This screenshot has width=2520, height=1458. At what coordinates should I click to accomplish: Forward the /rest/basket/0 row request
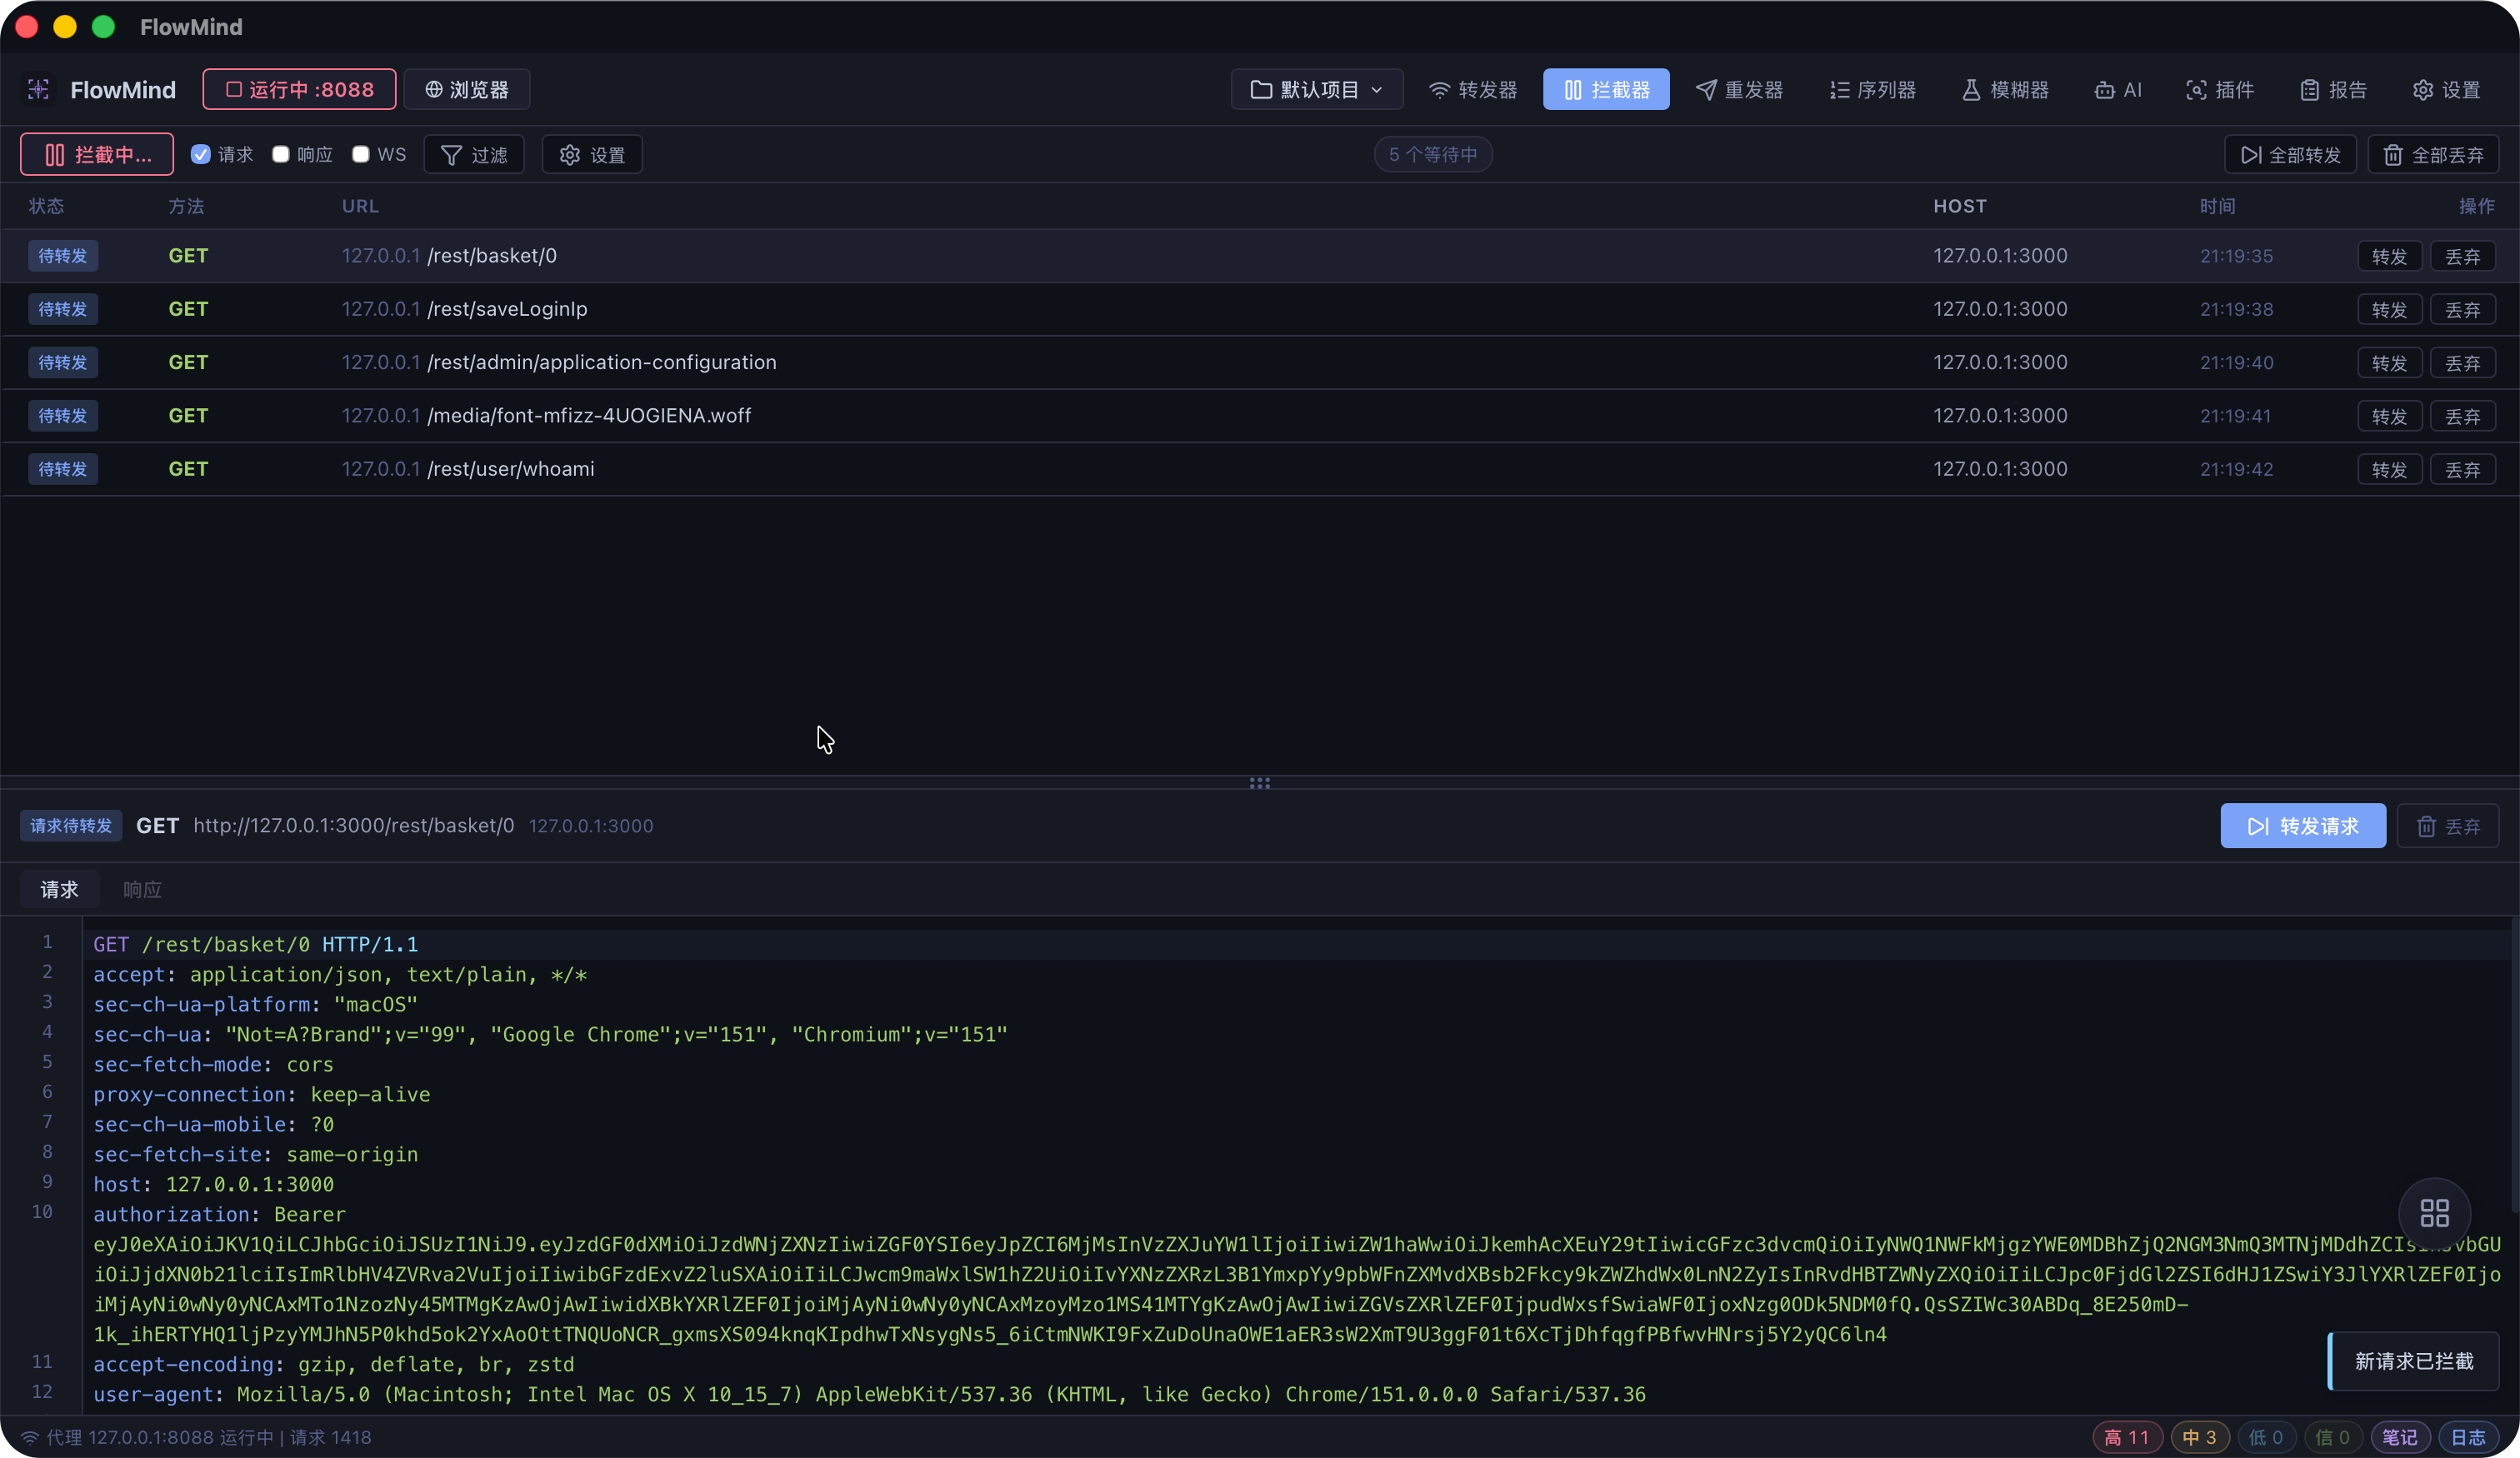coord(2389,257)
